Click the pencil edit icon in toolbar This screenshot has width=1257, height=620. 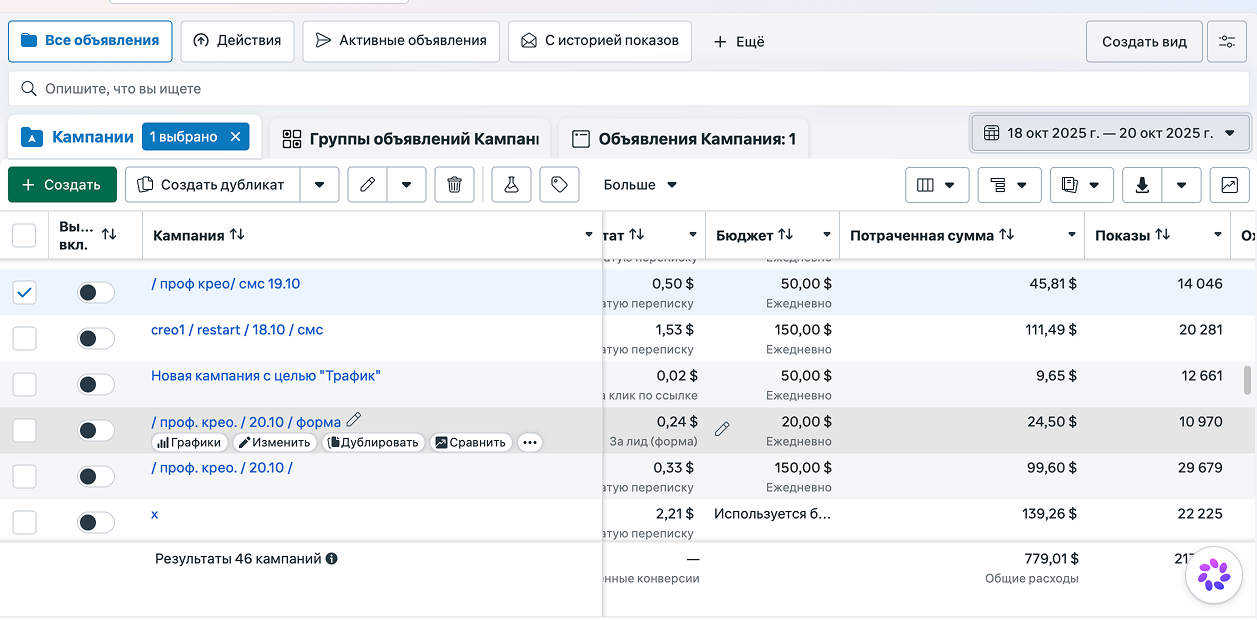click(x=367, y=185)
